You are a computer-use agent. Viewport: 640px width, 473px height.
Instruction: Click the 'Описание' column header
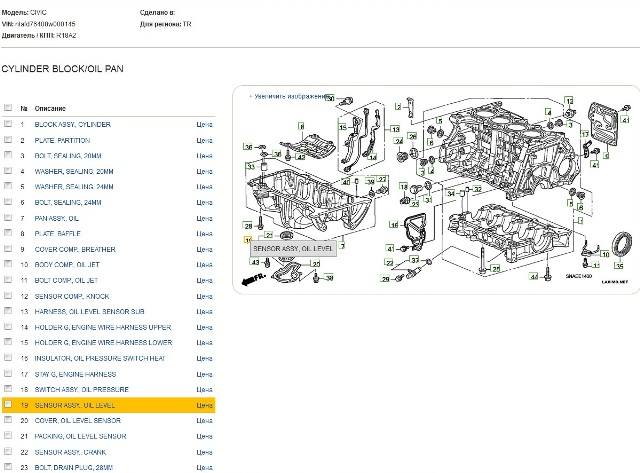(x=50, y=109)
